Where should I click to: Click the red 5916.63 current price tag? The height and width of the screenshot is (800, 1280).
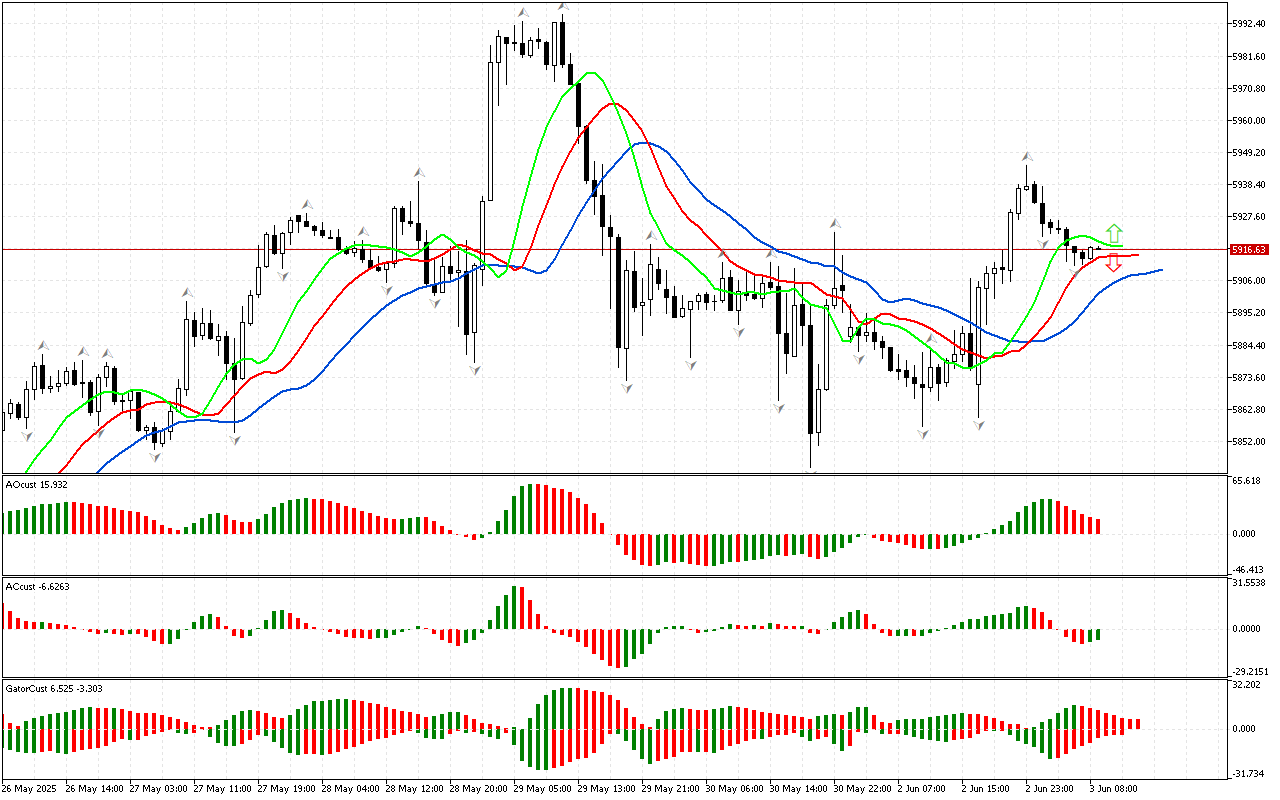point(1250,249)
